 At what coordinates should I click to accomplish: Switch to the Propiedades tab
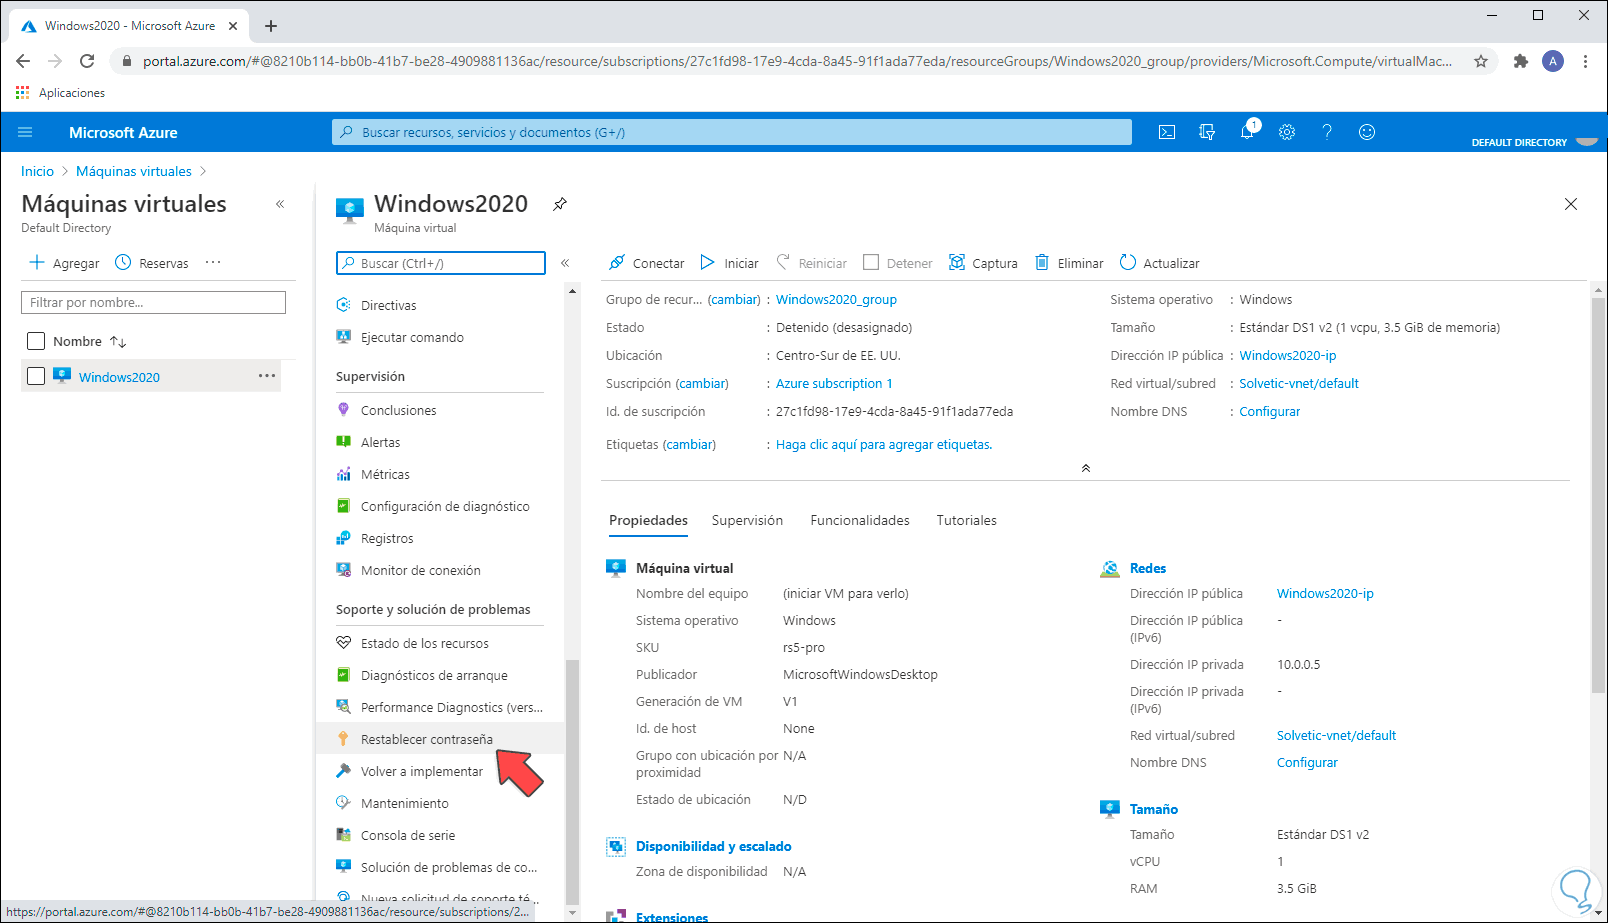pos(648,520)
